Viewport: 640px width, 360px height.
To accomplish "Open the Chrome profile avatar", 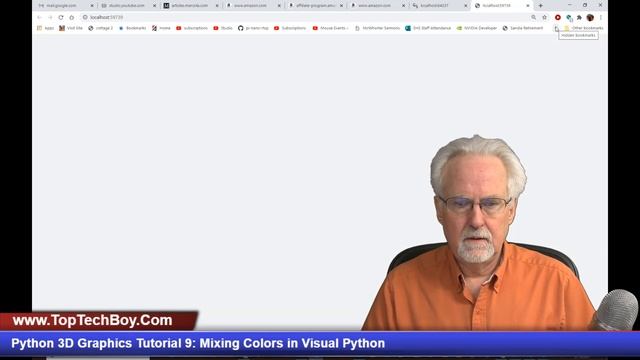I will 590,18.
